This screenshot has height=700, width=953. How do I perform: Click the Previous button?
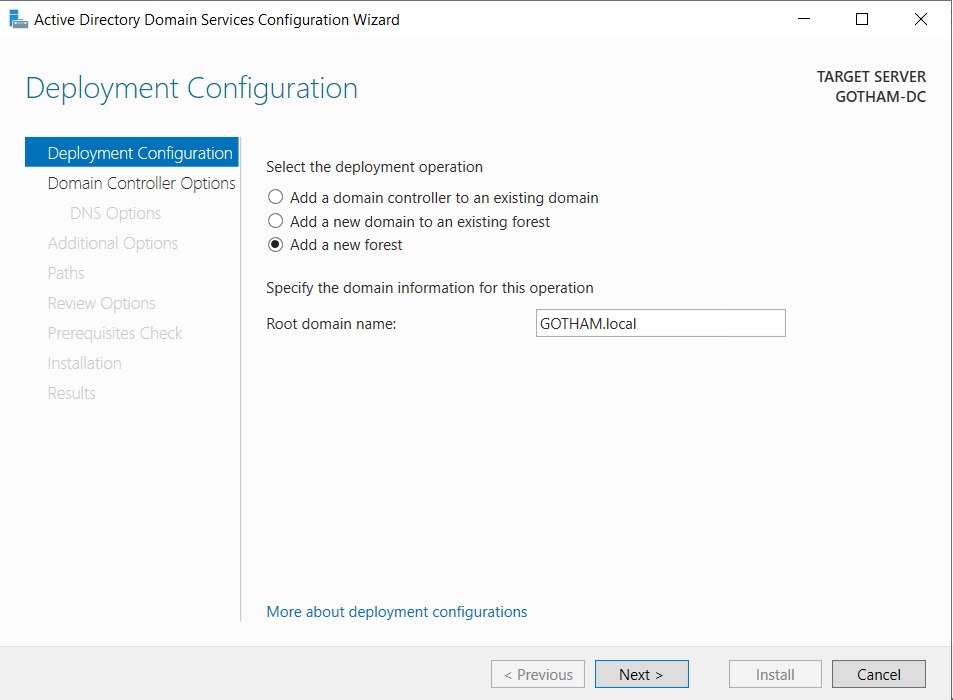[x=537, y=673]
